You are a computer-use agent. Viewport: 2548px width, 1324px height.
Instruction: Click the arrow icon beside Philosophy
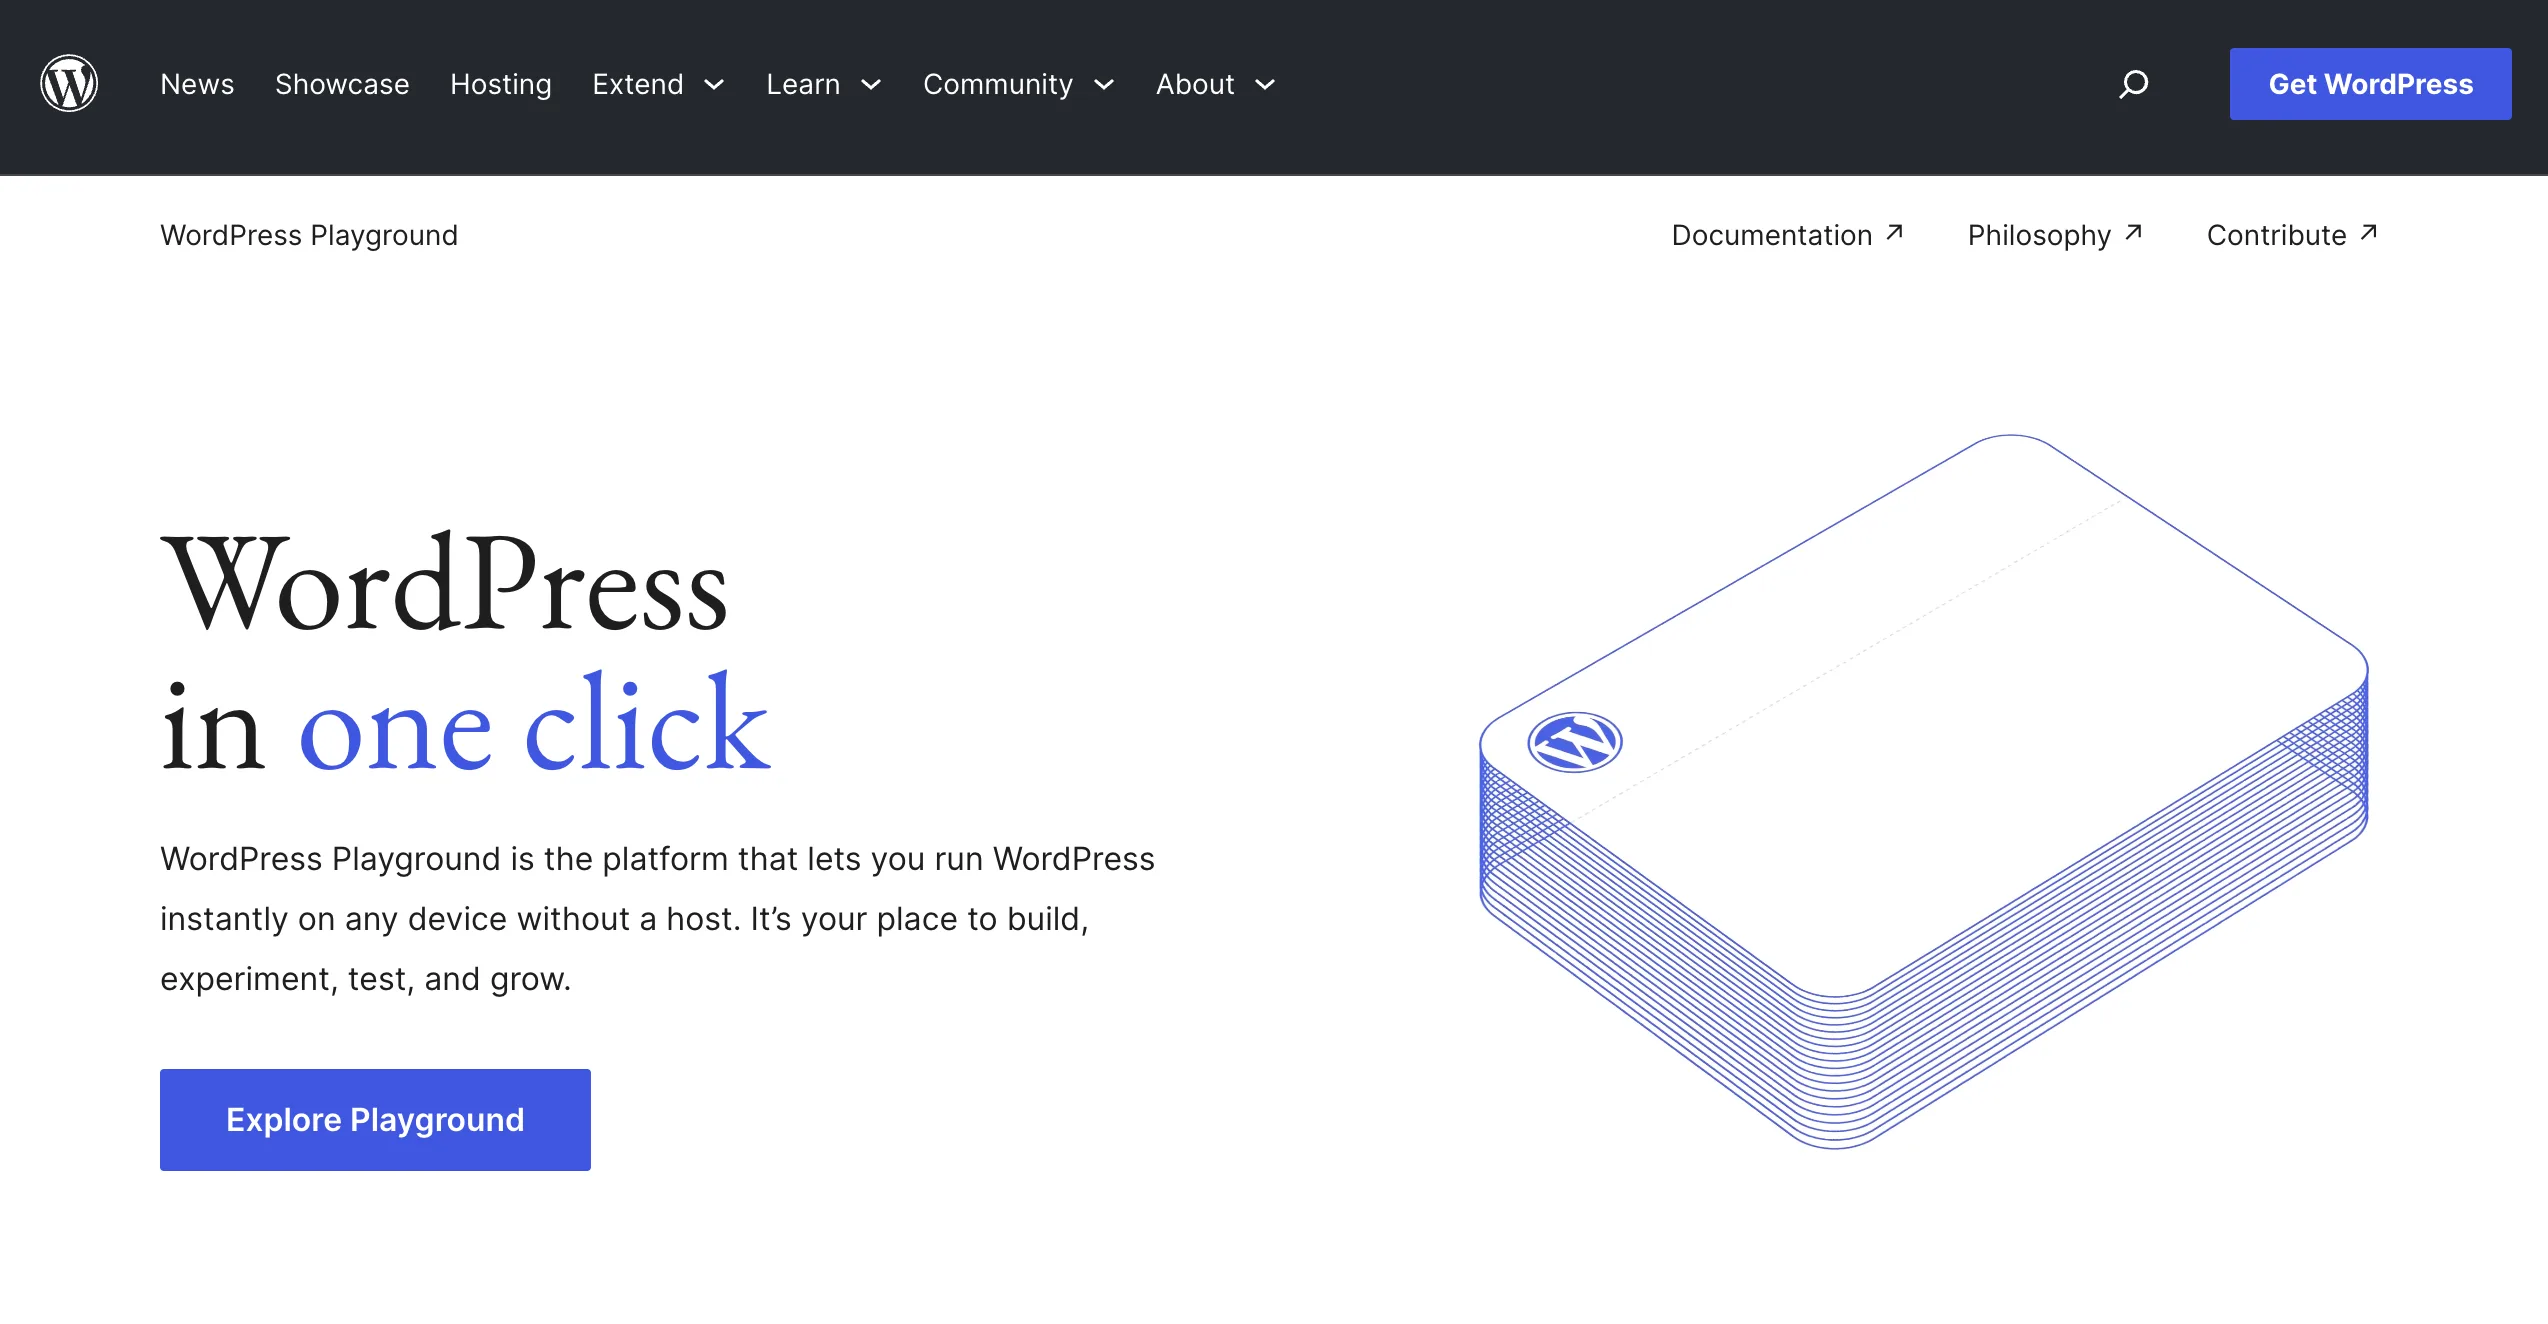click(x=2133, y=233)
